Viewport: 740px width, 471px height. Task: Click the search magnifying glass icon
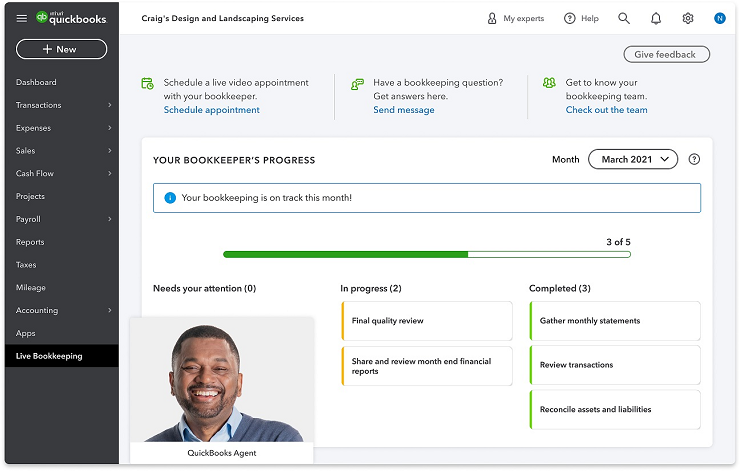[624, 18]
